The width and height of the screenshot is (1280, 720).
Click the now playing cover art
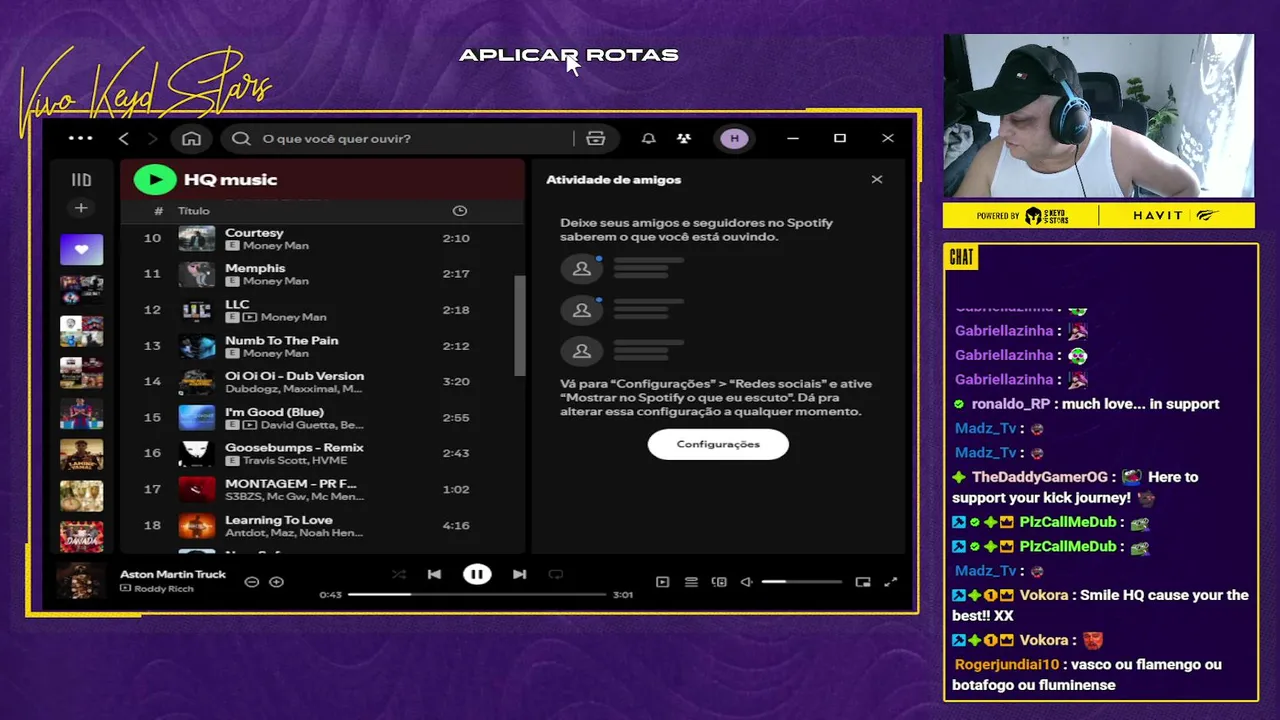coord(80,581)
